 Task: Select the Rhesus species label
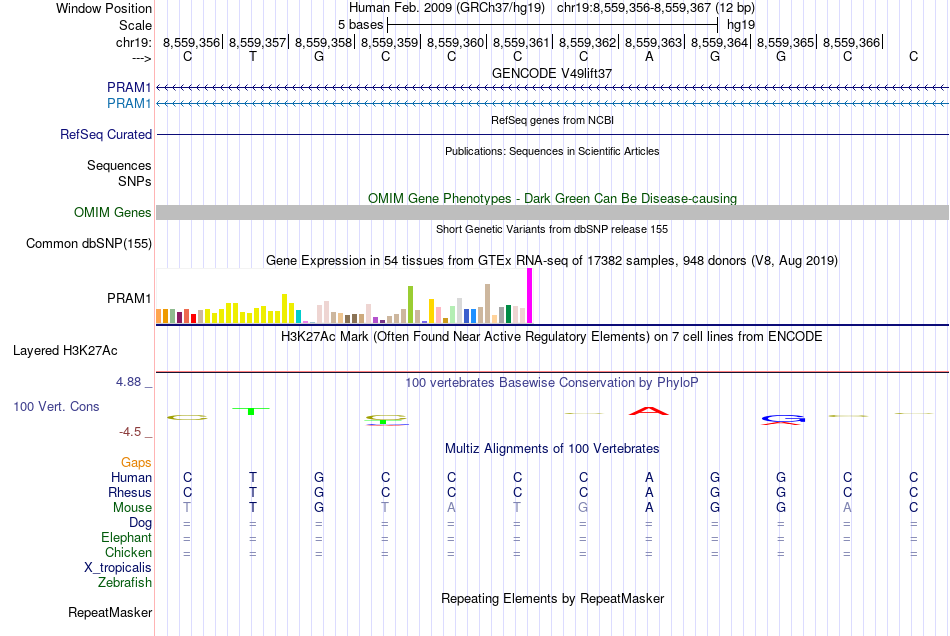click(130, 492)
